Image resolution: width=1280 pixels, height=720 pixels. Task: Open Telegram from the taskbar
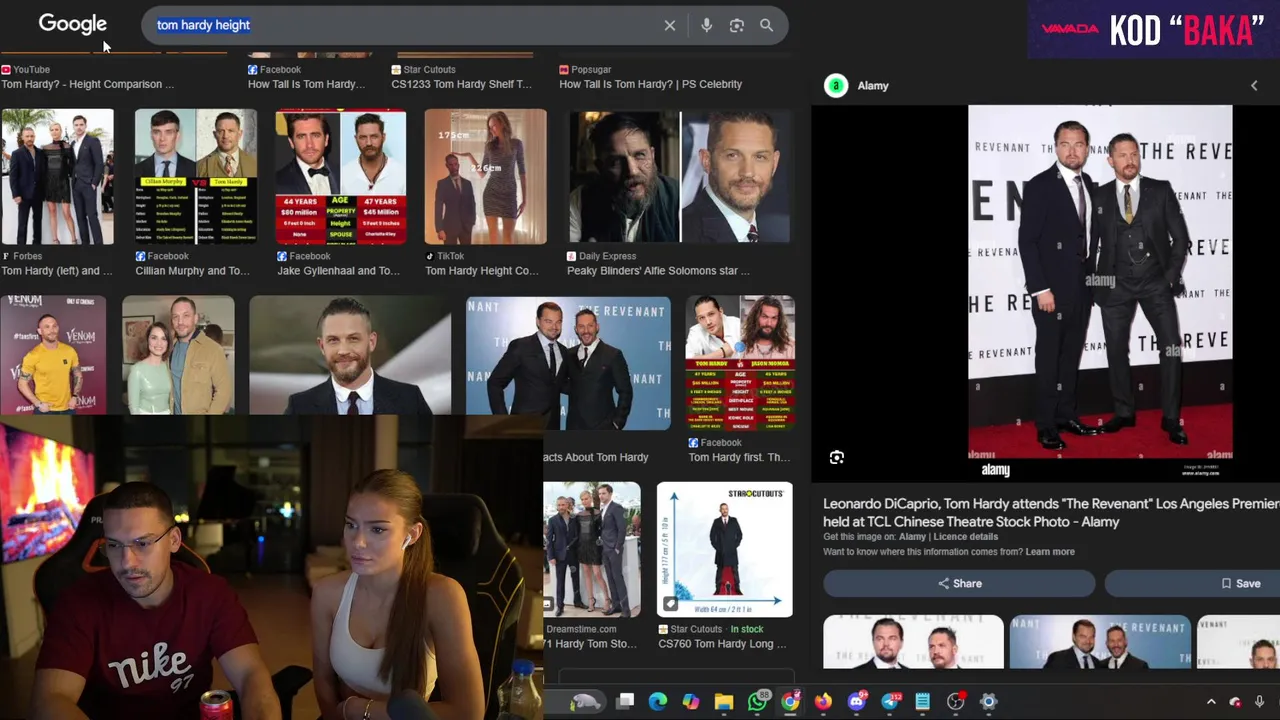tap(890, 702)
